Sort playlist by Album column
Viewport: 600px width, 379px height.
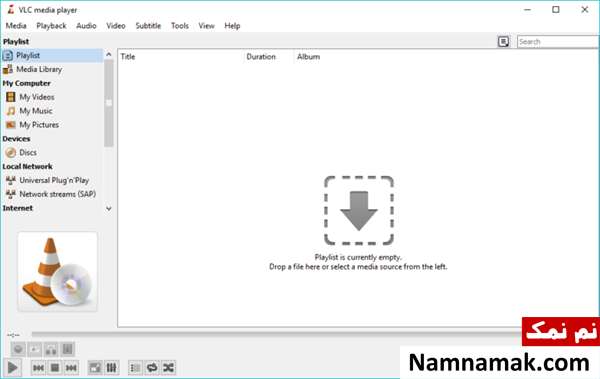[x=308, y=57]
